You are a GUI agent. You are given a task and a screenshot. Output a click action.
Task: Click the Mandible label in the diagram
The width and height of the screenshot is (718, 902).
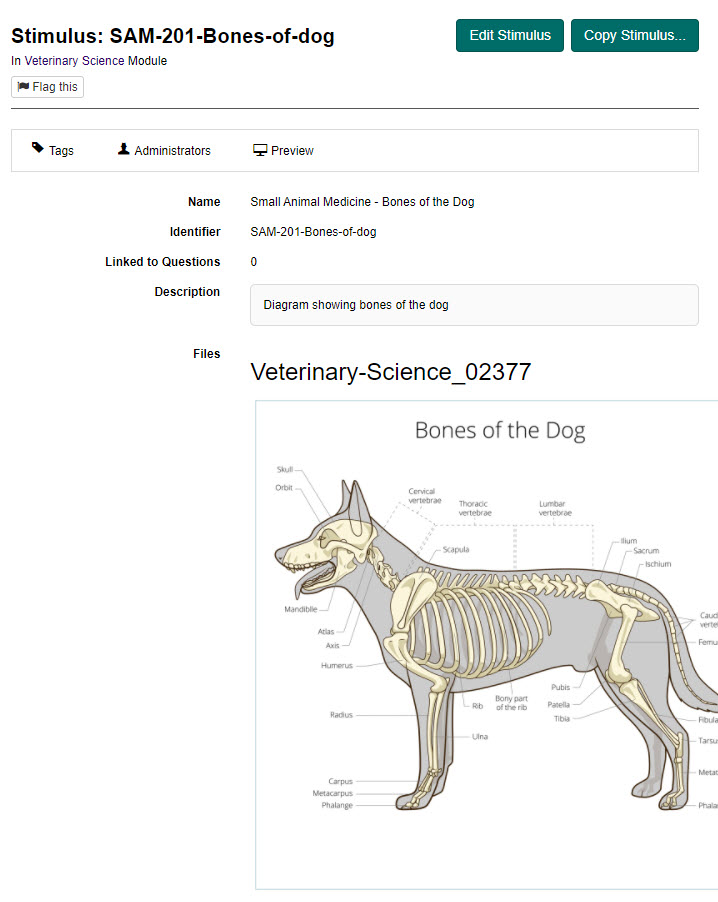(300, 608)
